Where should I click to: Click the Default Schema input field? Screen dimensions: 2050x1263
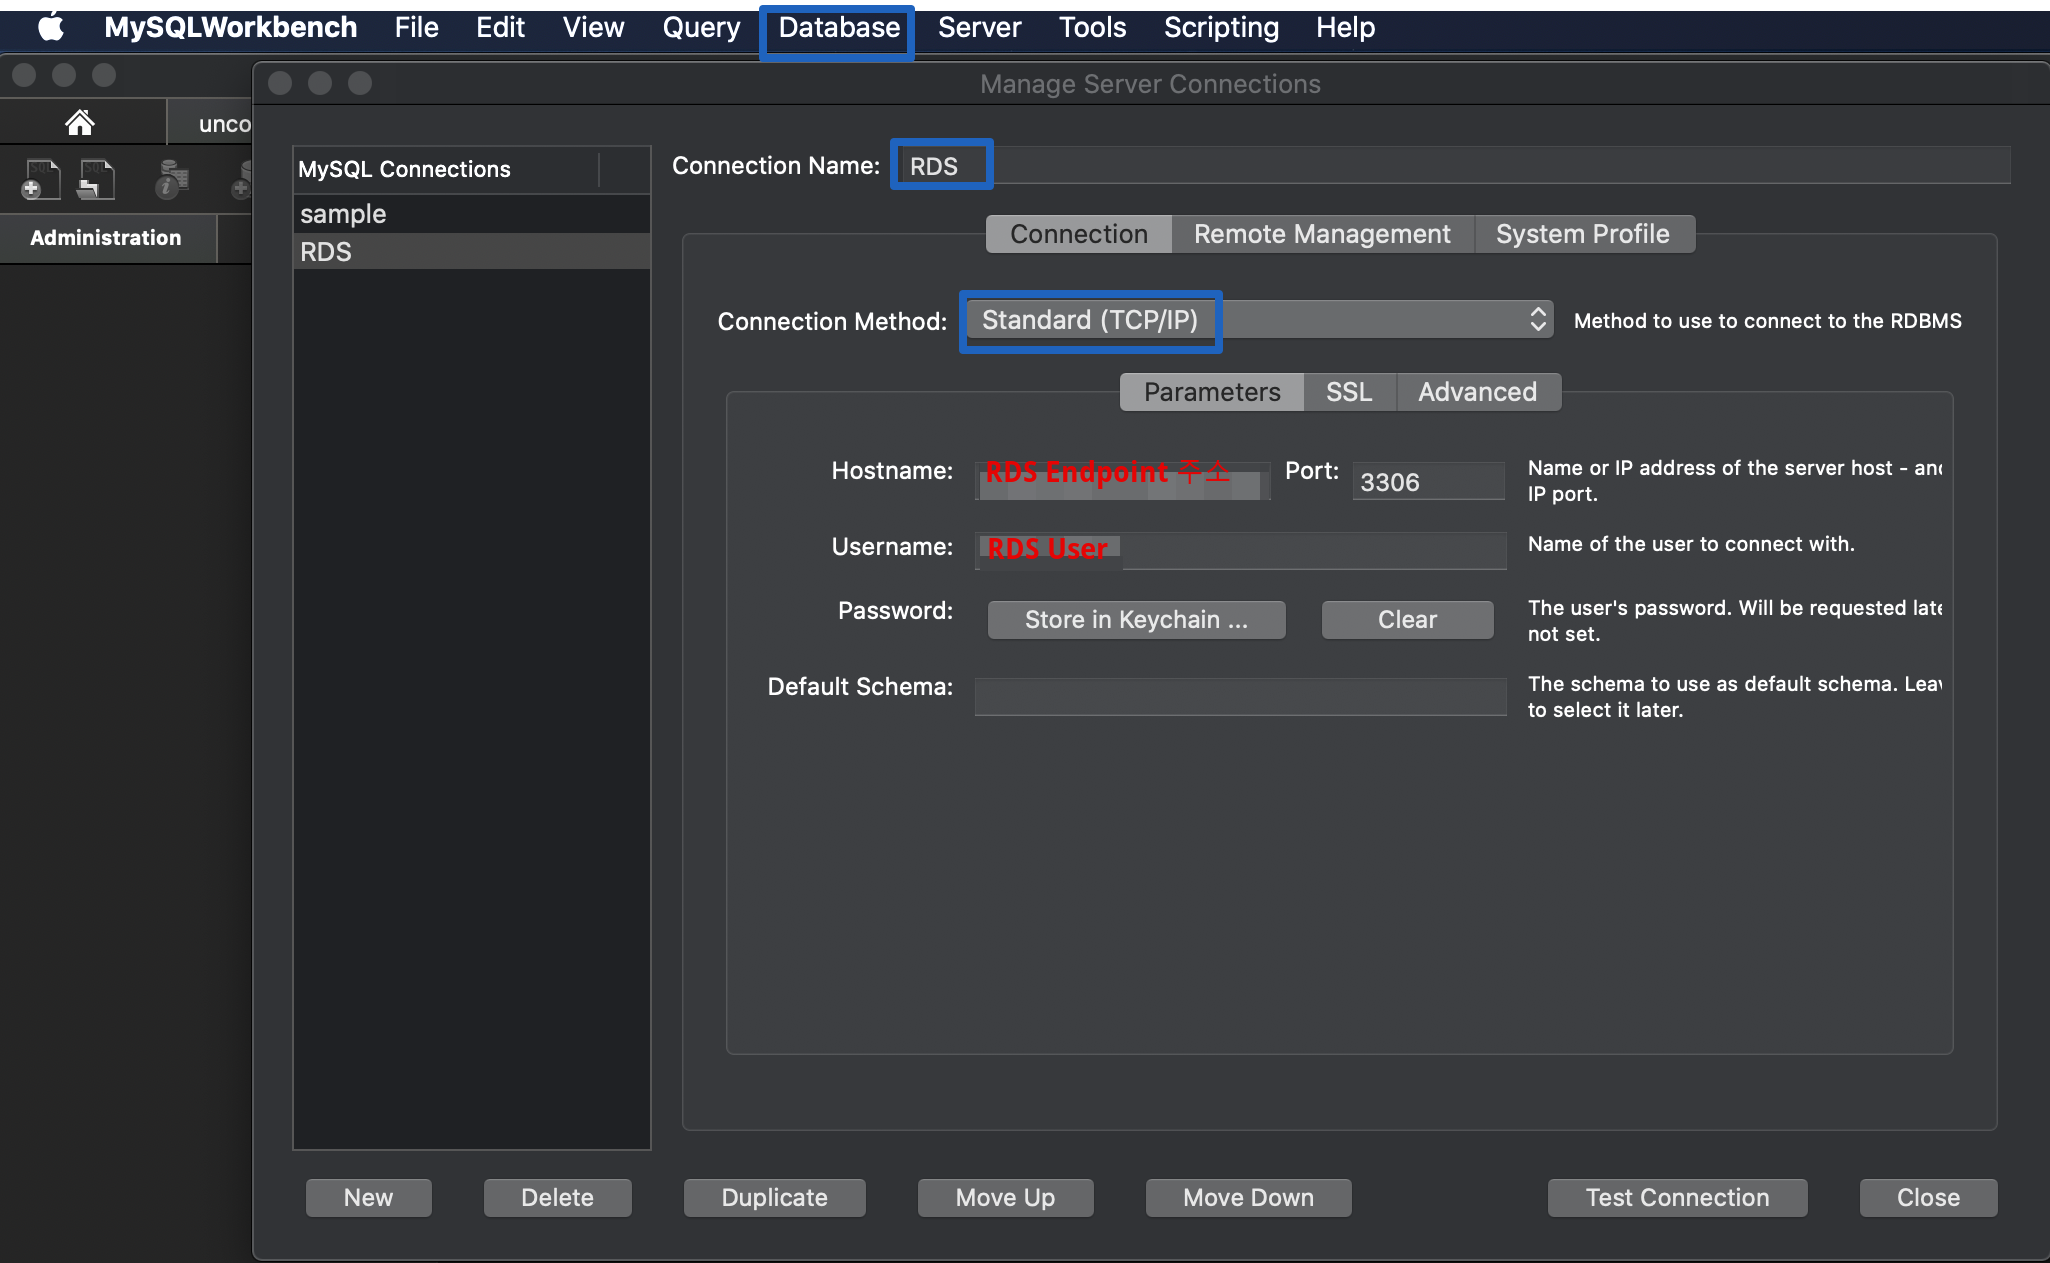tap(1239, 696)
